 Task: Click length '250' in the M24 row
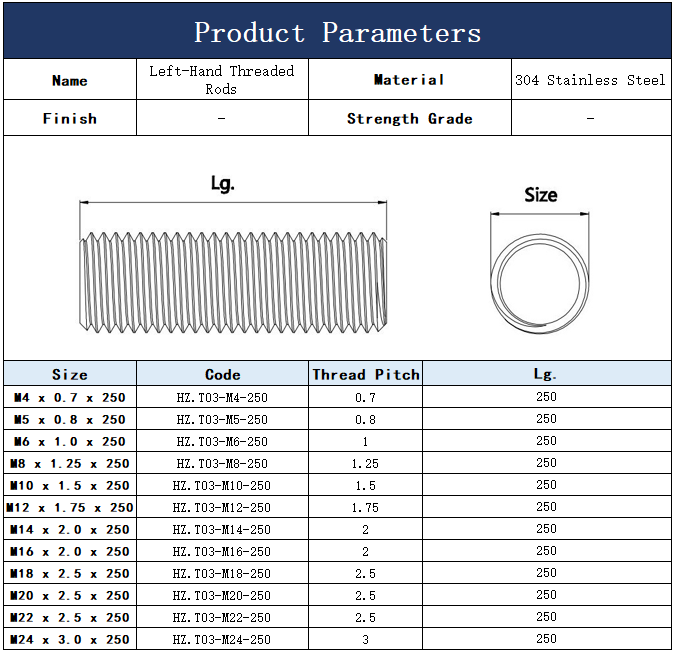tap(547, 638)
